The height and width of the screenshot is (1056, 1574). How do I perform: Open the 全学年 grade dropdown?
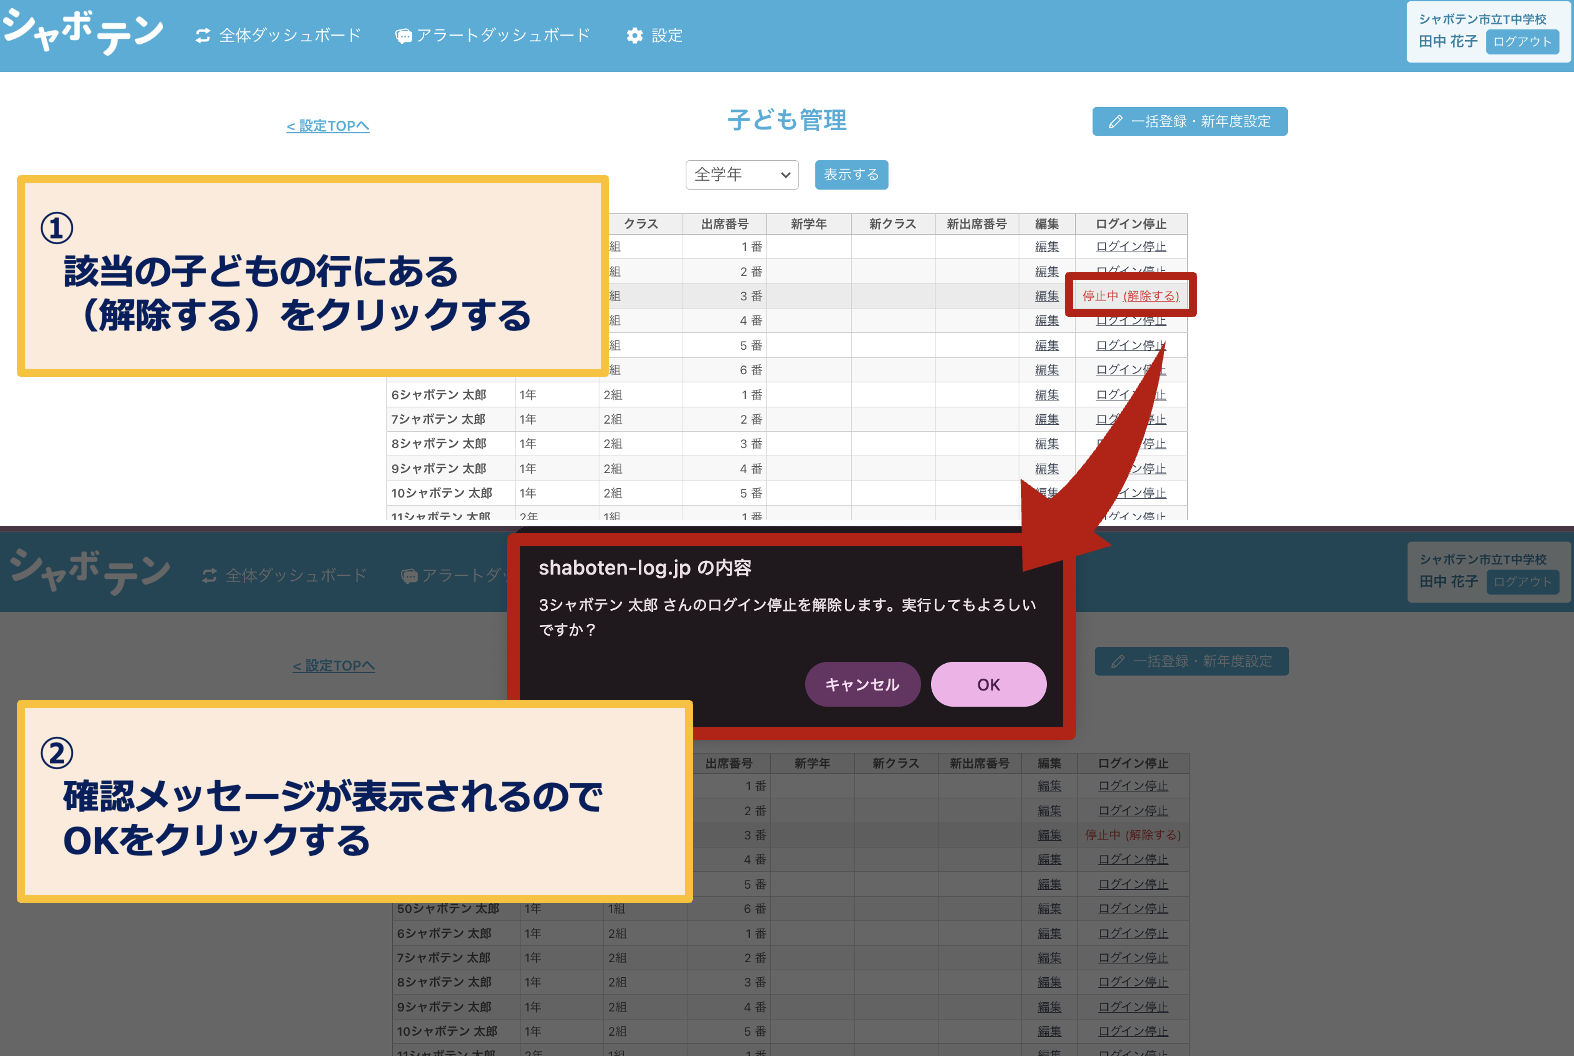(742, 175)
